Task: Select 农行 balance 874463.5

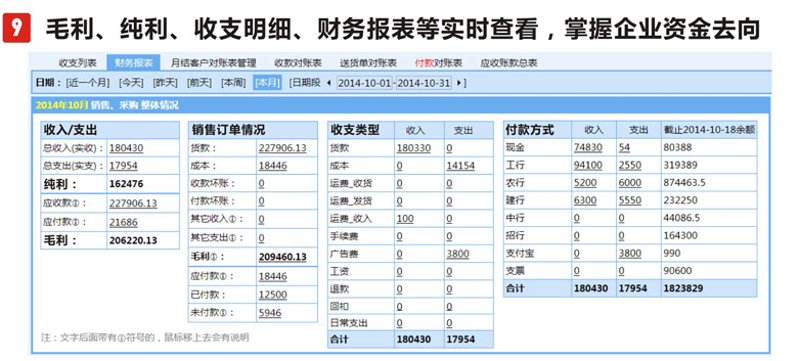Action: (x=685, y=183)
